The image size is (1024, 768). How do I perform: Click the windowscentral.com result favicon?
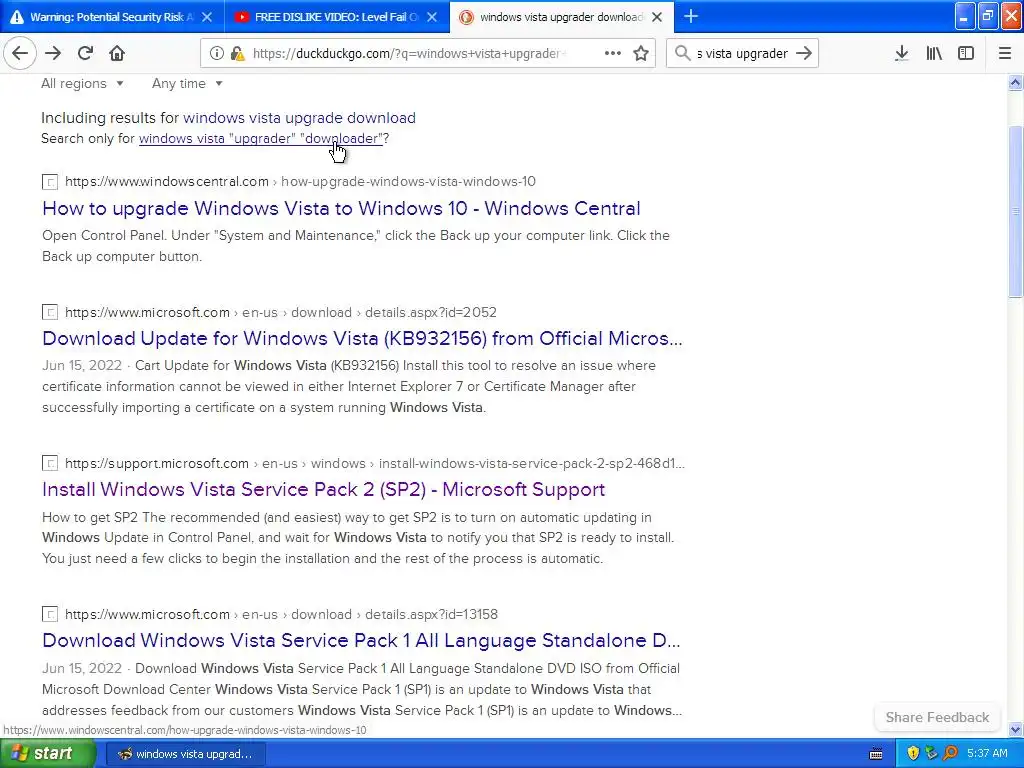[x=50, y=182]
